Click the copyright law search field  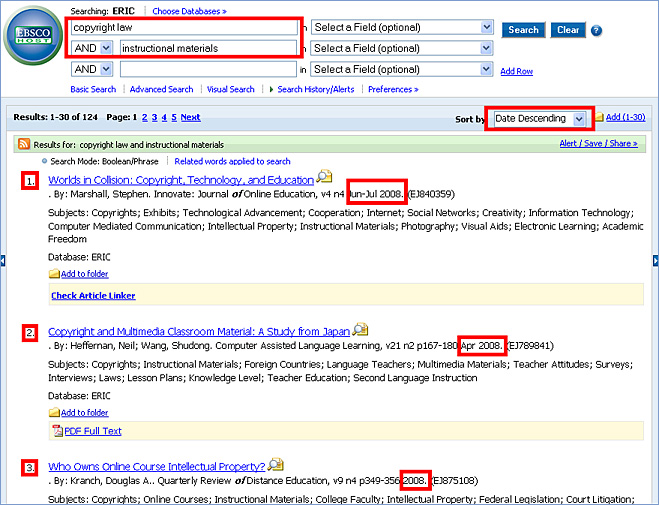(184, 27)
